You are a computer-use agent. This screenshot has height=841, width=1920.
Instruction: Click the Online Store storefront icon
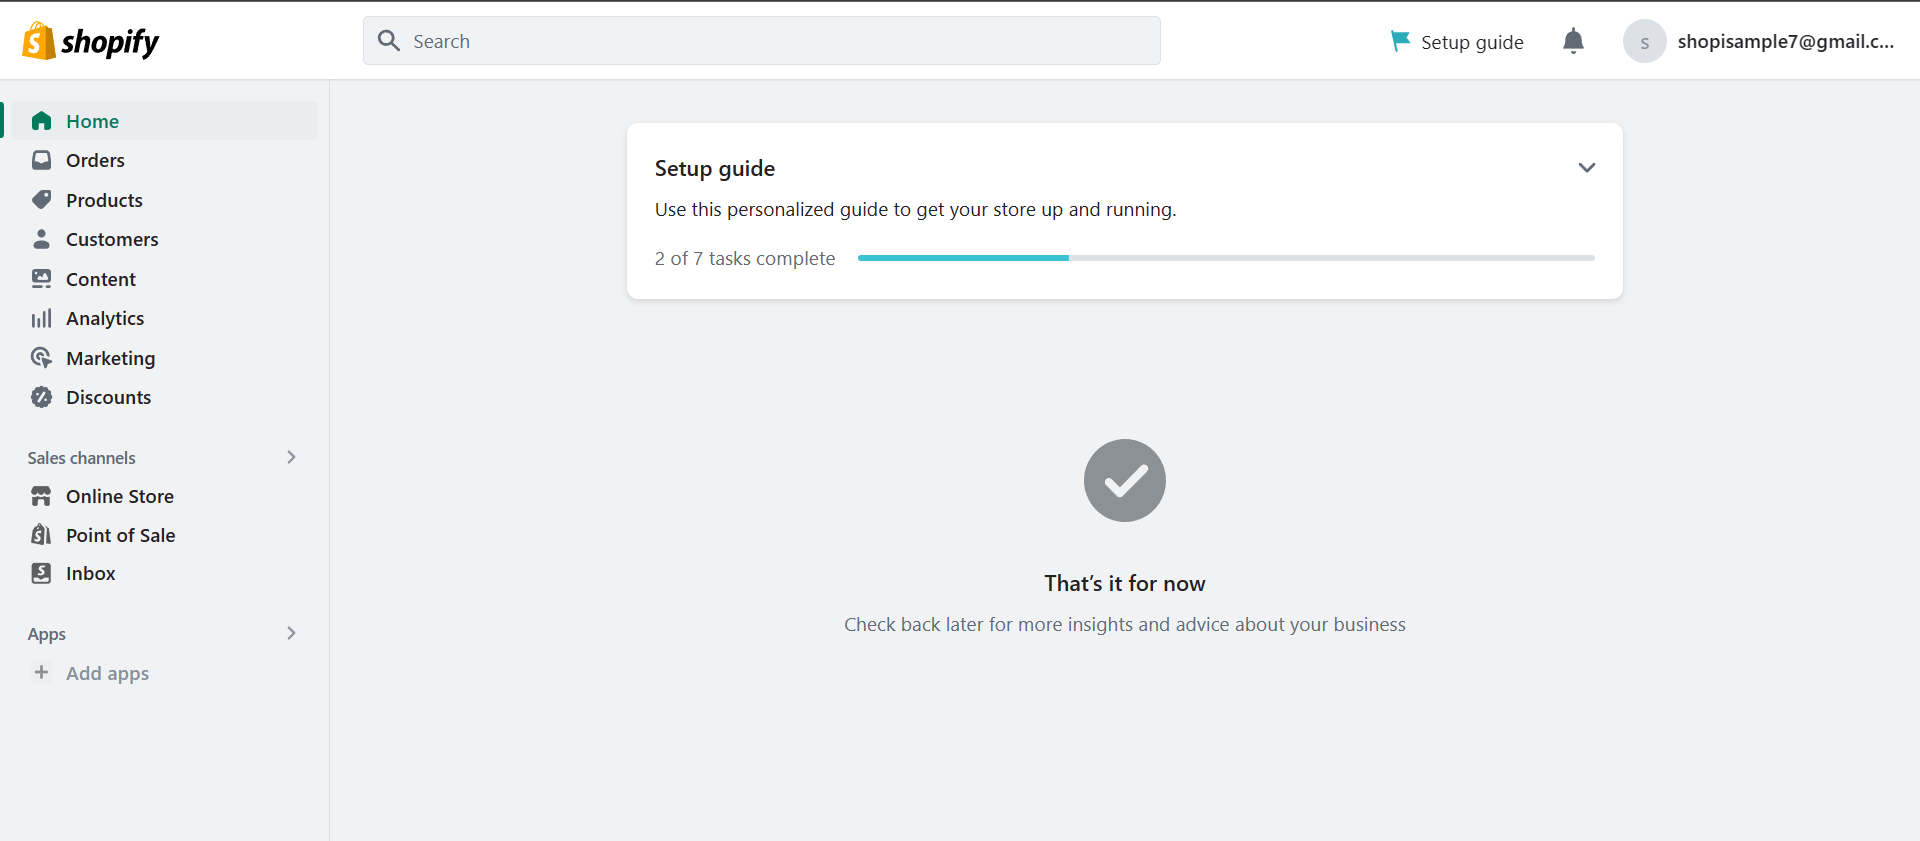point(41,496)
